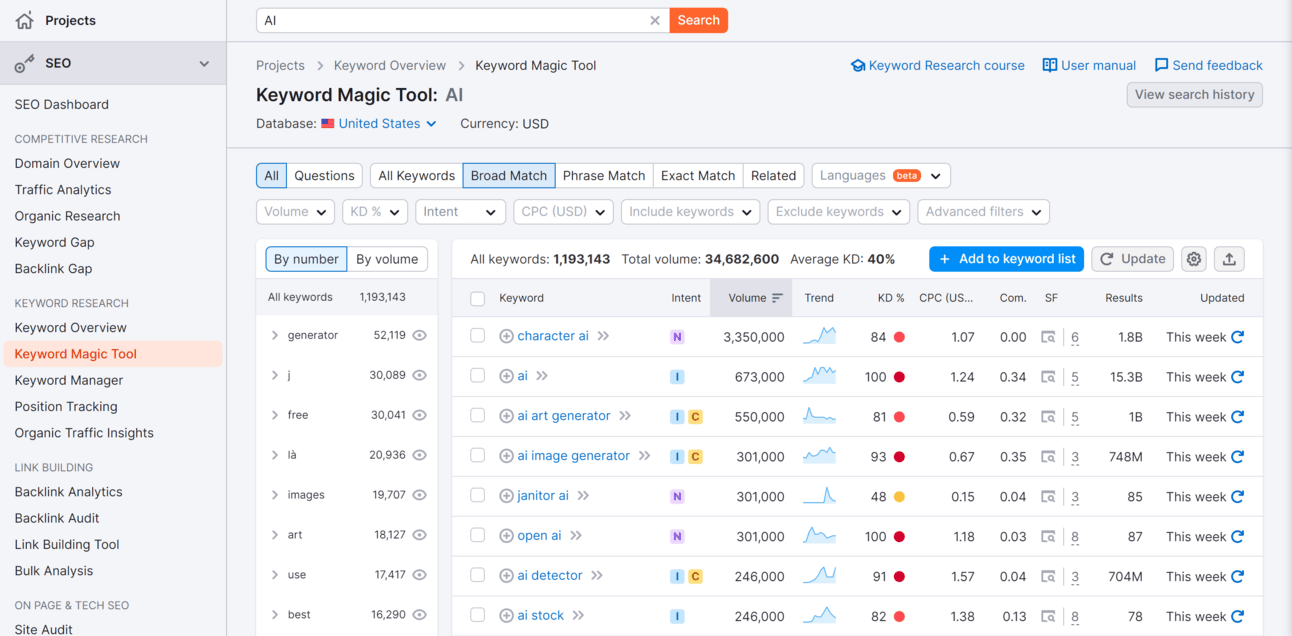Select the Related tab
The image size is (1292, 636).
[774, 176]
